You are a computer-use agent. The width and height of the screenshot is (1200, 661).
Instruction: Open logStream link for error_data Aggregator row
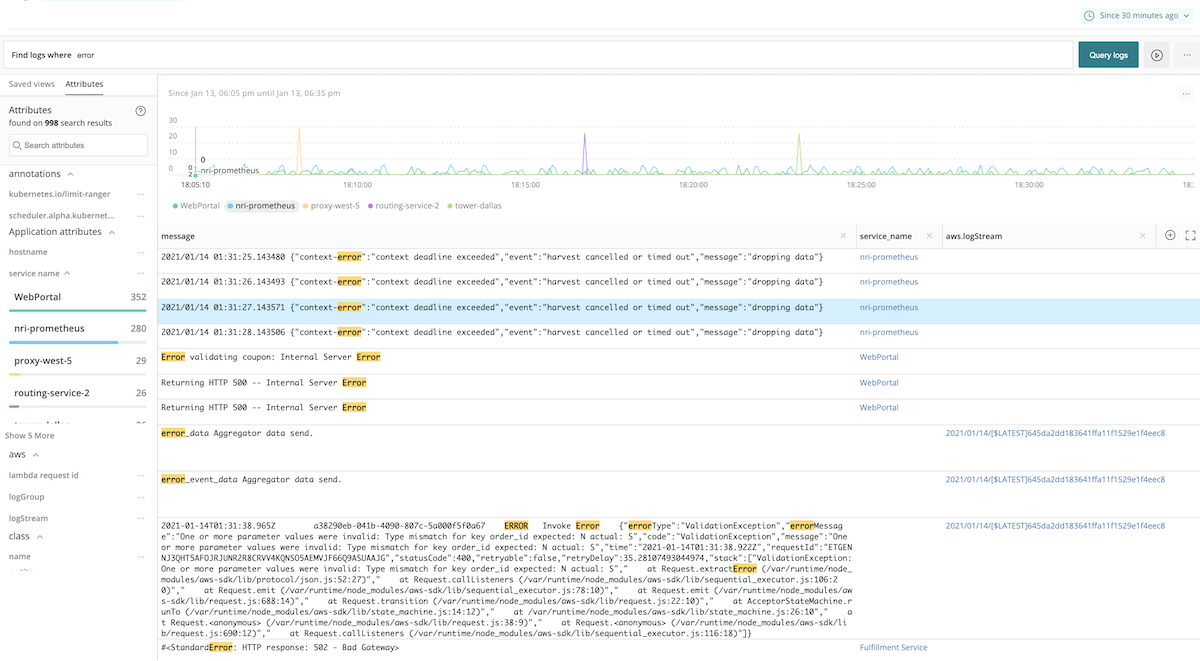tap(1055, 433)
